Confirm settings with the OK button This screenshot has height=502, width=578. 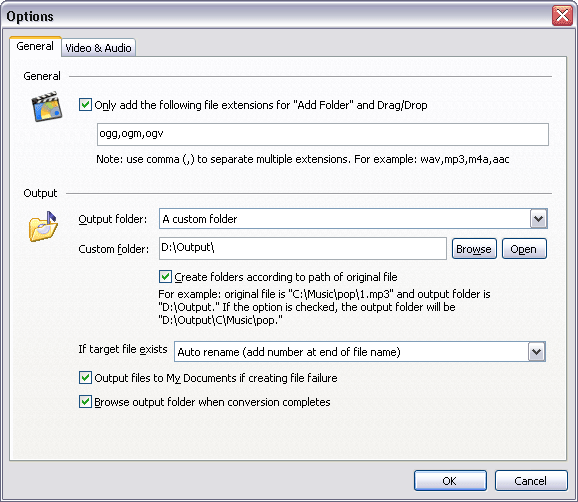click(x=450, y=481)
